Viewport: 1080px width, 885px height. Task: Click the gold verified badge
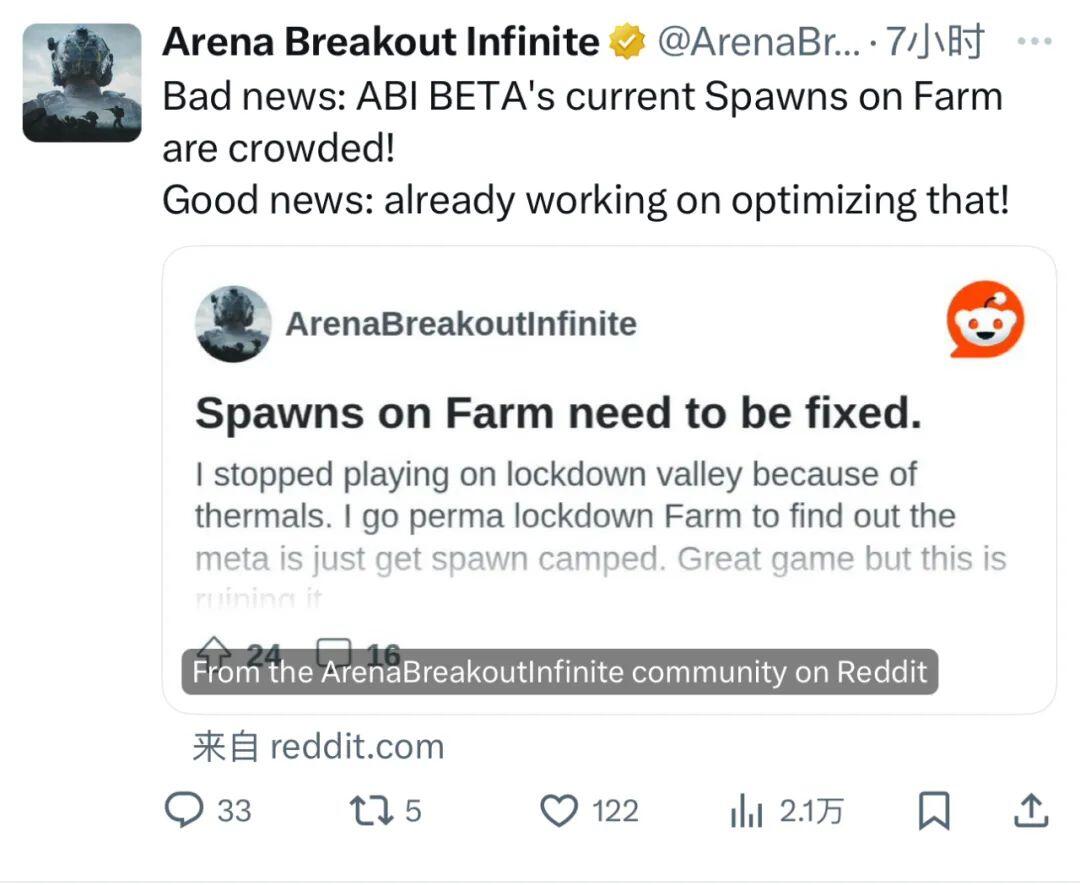[627, 43]
